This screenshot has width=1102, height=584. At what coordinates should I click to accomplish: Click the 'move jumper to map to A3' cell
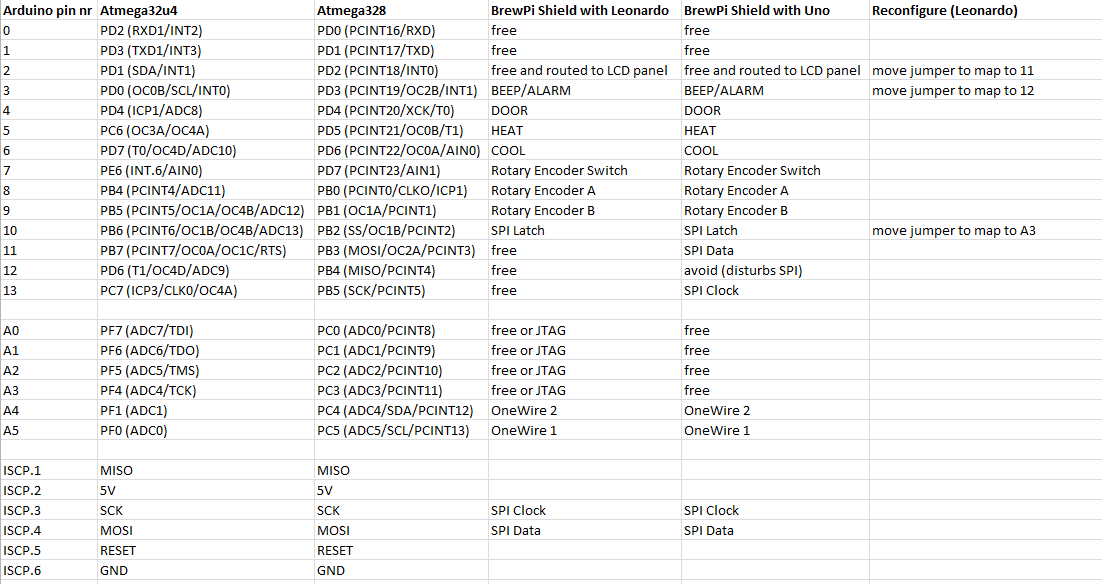tap(985, 231)
